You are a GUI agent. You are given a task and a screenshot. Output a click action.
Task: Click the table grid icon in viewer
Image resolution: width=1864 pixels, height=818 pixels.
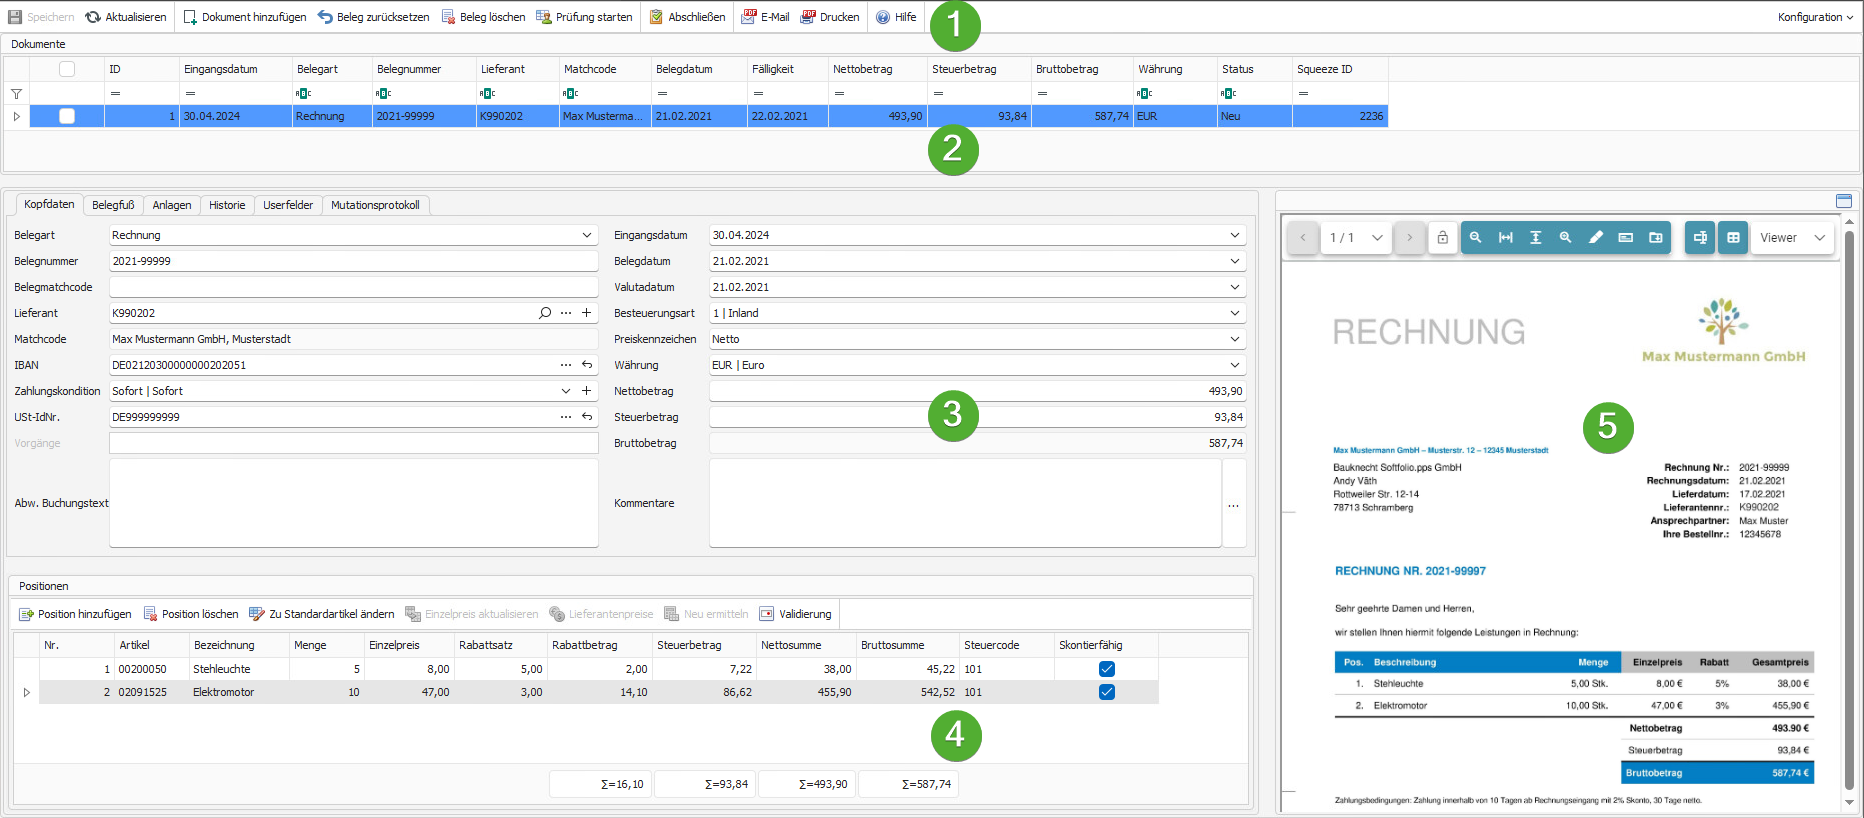click(x=1733, y=238)
